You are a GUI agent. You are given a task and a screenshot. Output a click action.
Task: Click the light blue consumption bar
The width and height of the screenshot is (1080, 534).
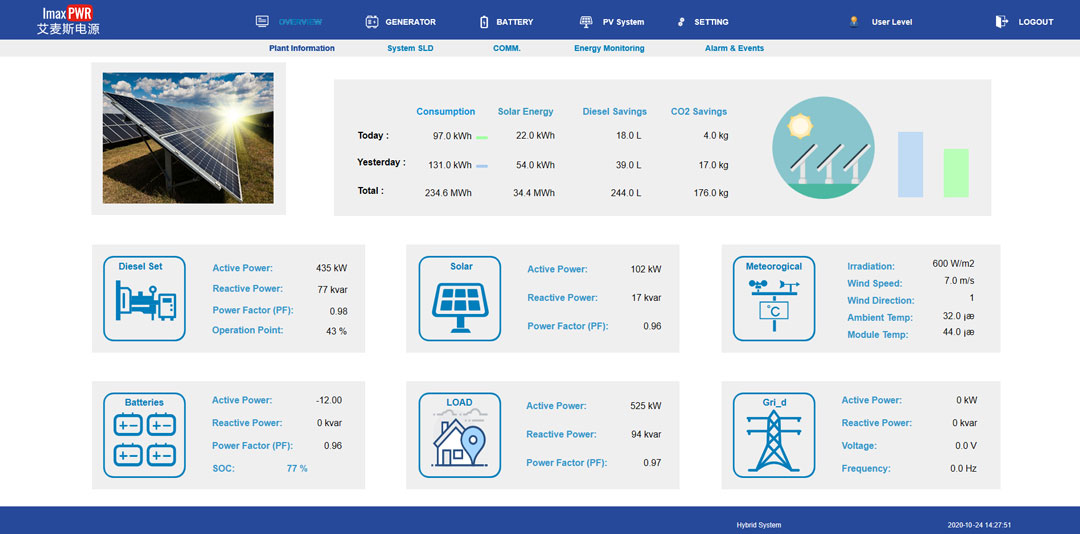[910, 164]
